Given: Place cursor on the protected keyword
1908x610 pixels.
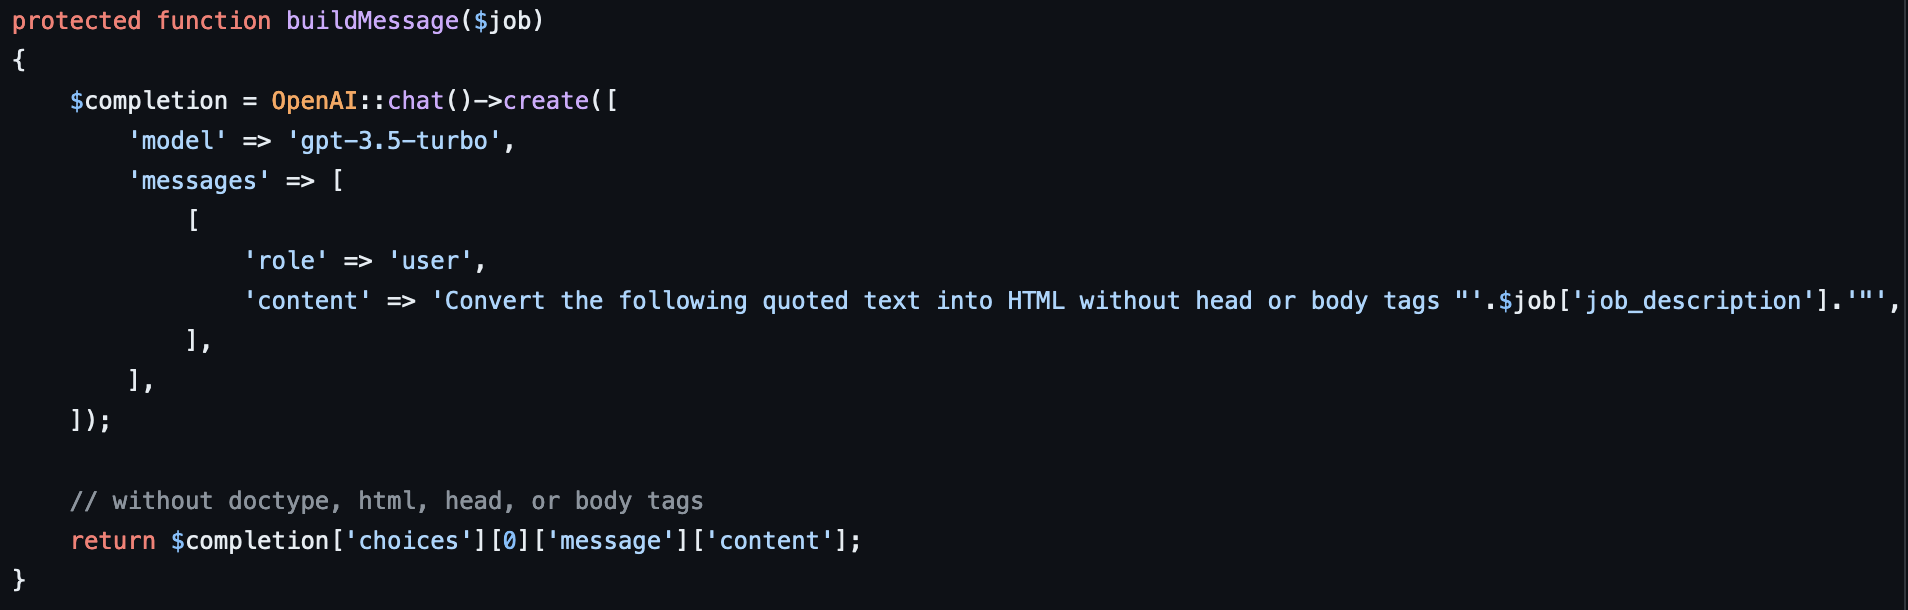Looking at the screenshot, I should coord(76,21).
